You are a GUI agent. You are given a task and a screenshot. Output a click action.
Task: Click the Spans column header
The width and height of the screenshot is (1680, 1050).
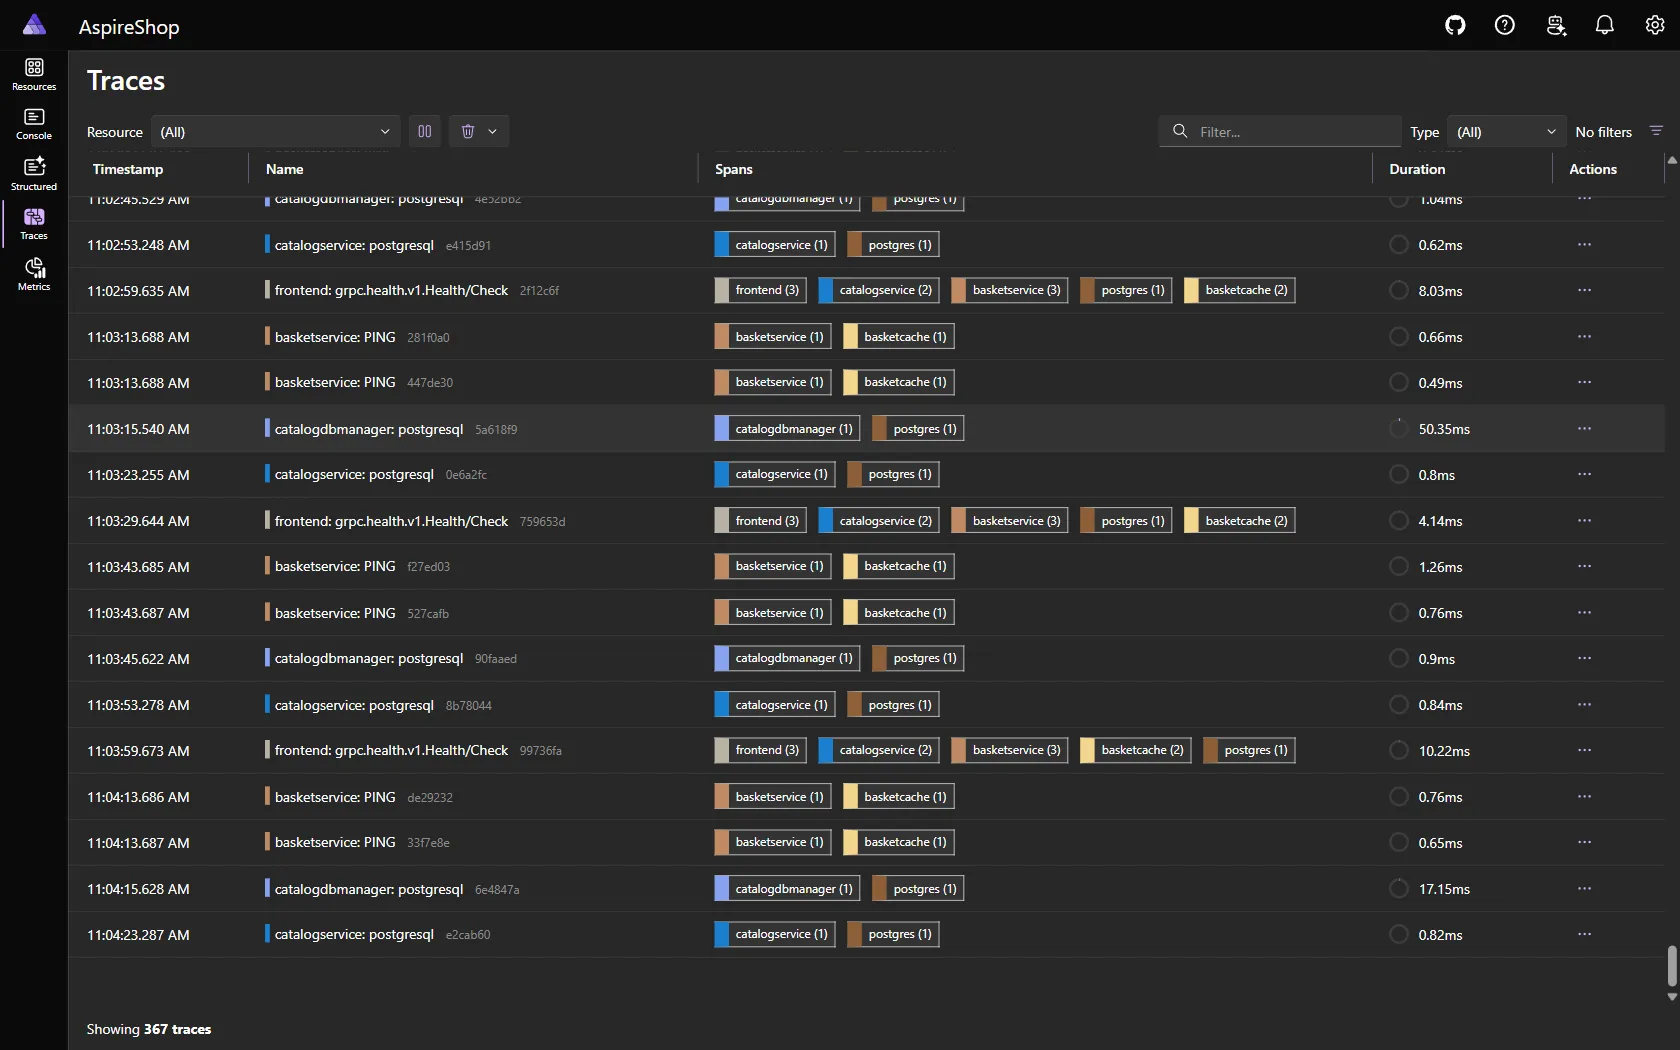point(733,169)
